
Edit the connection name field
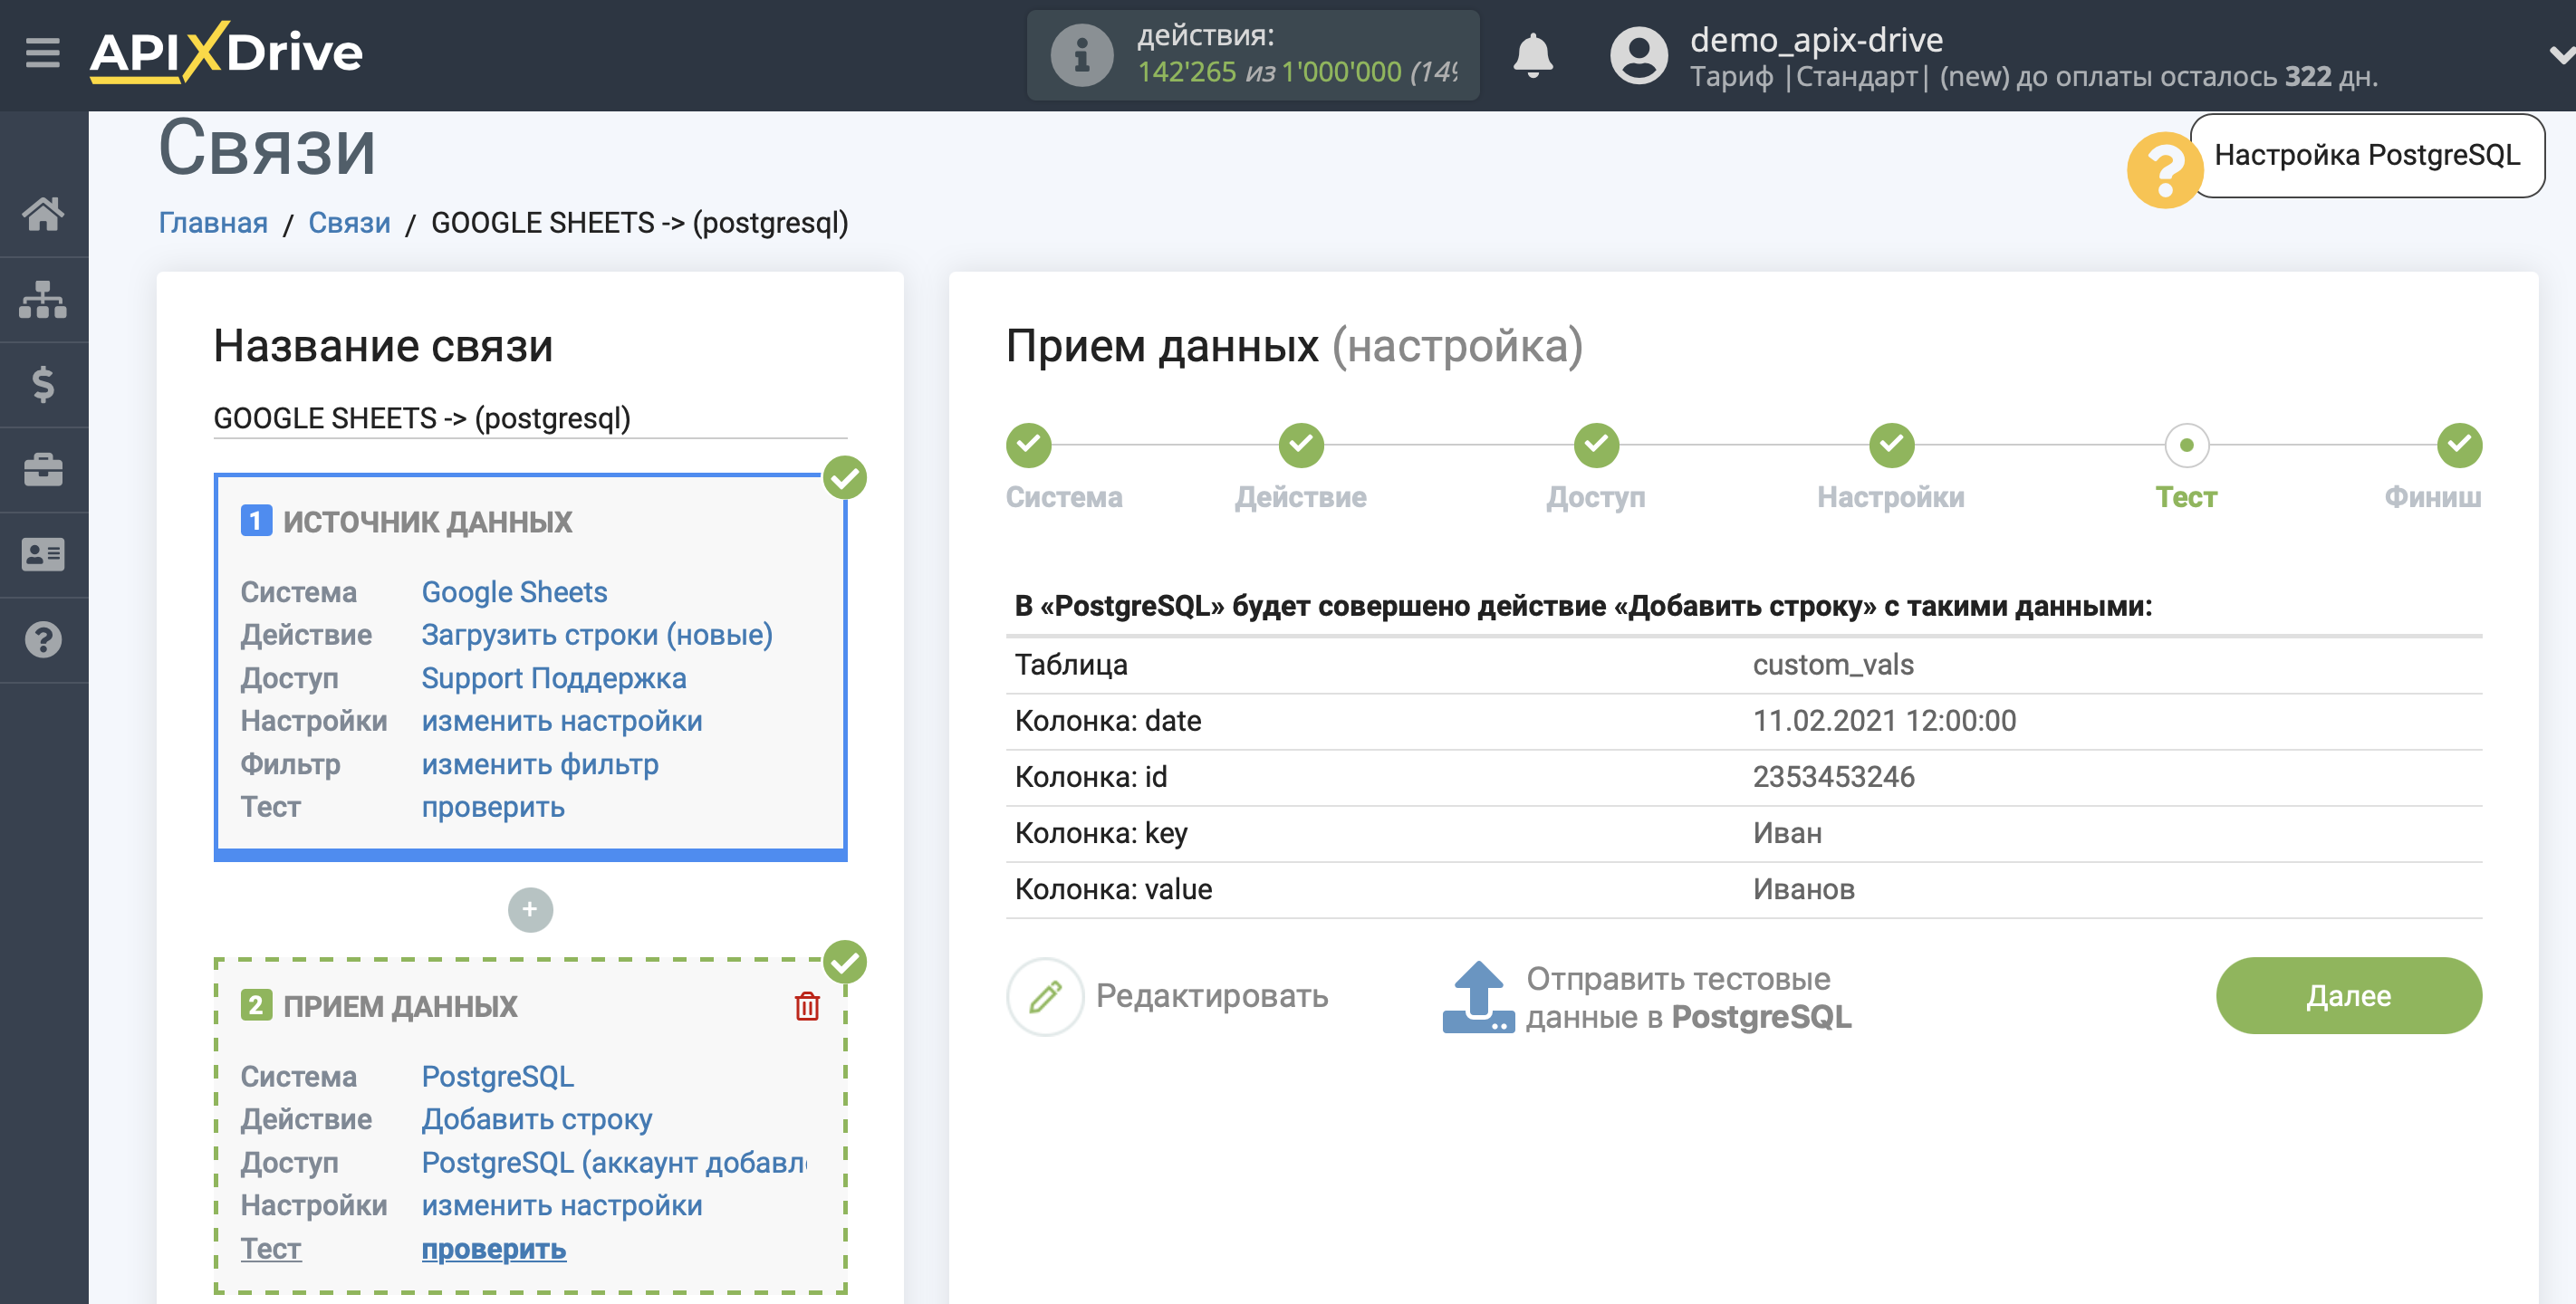[x=530, y=418]
